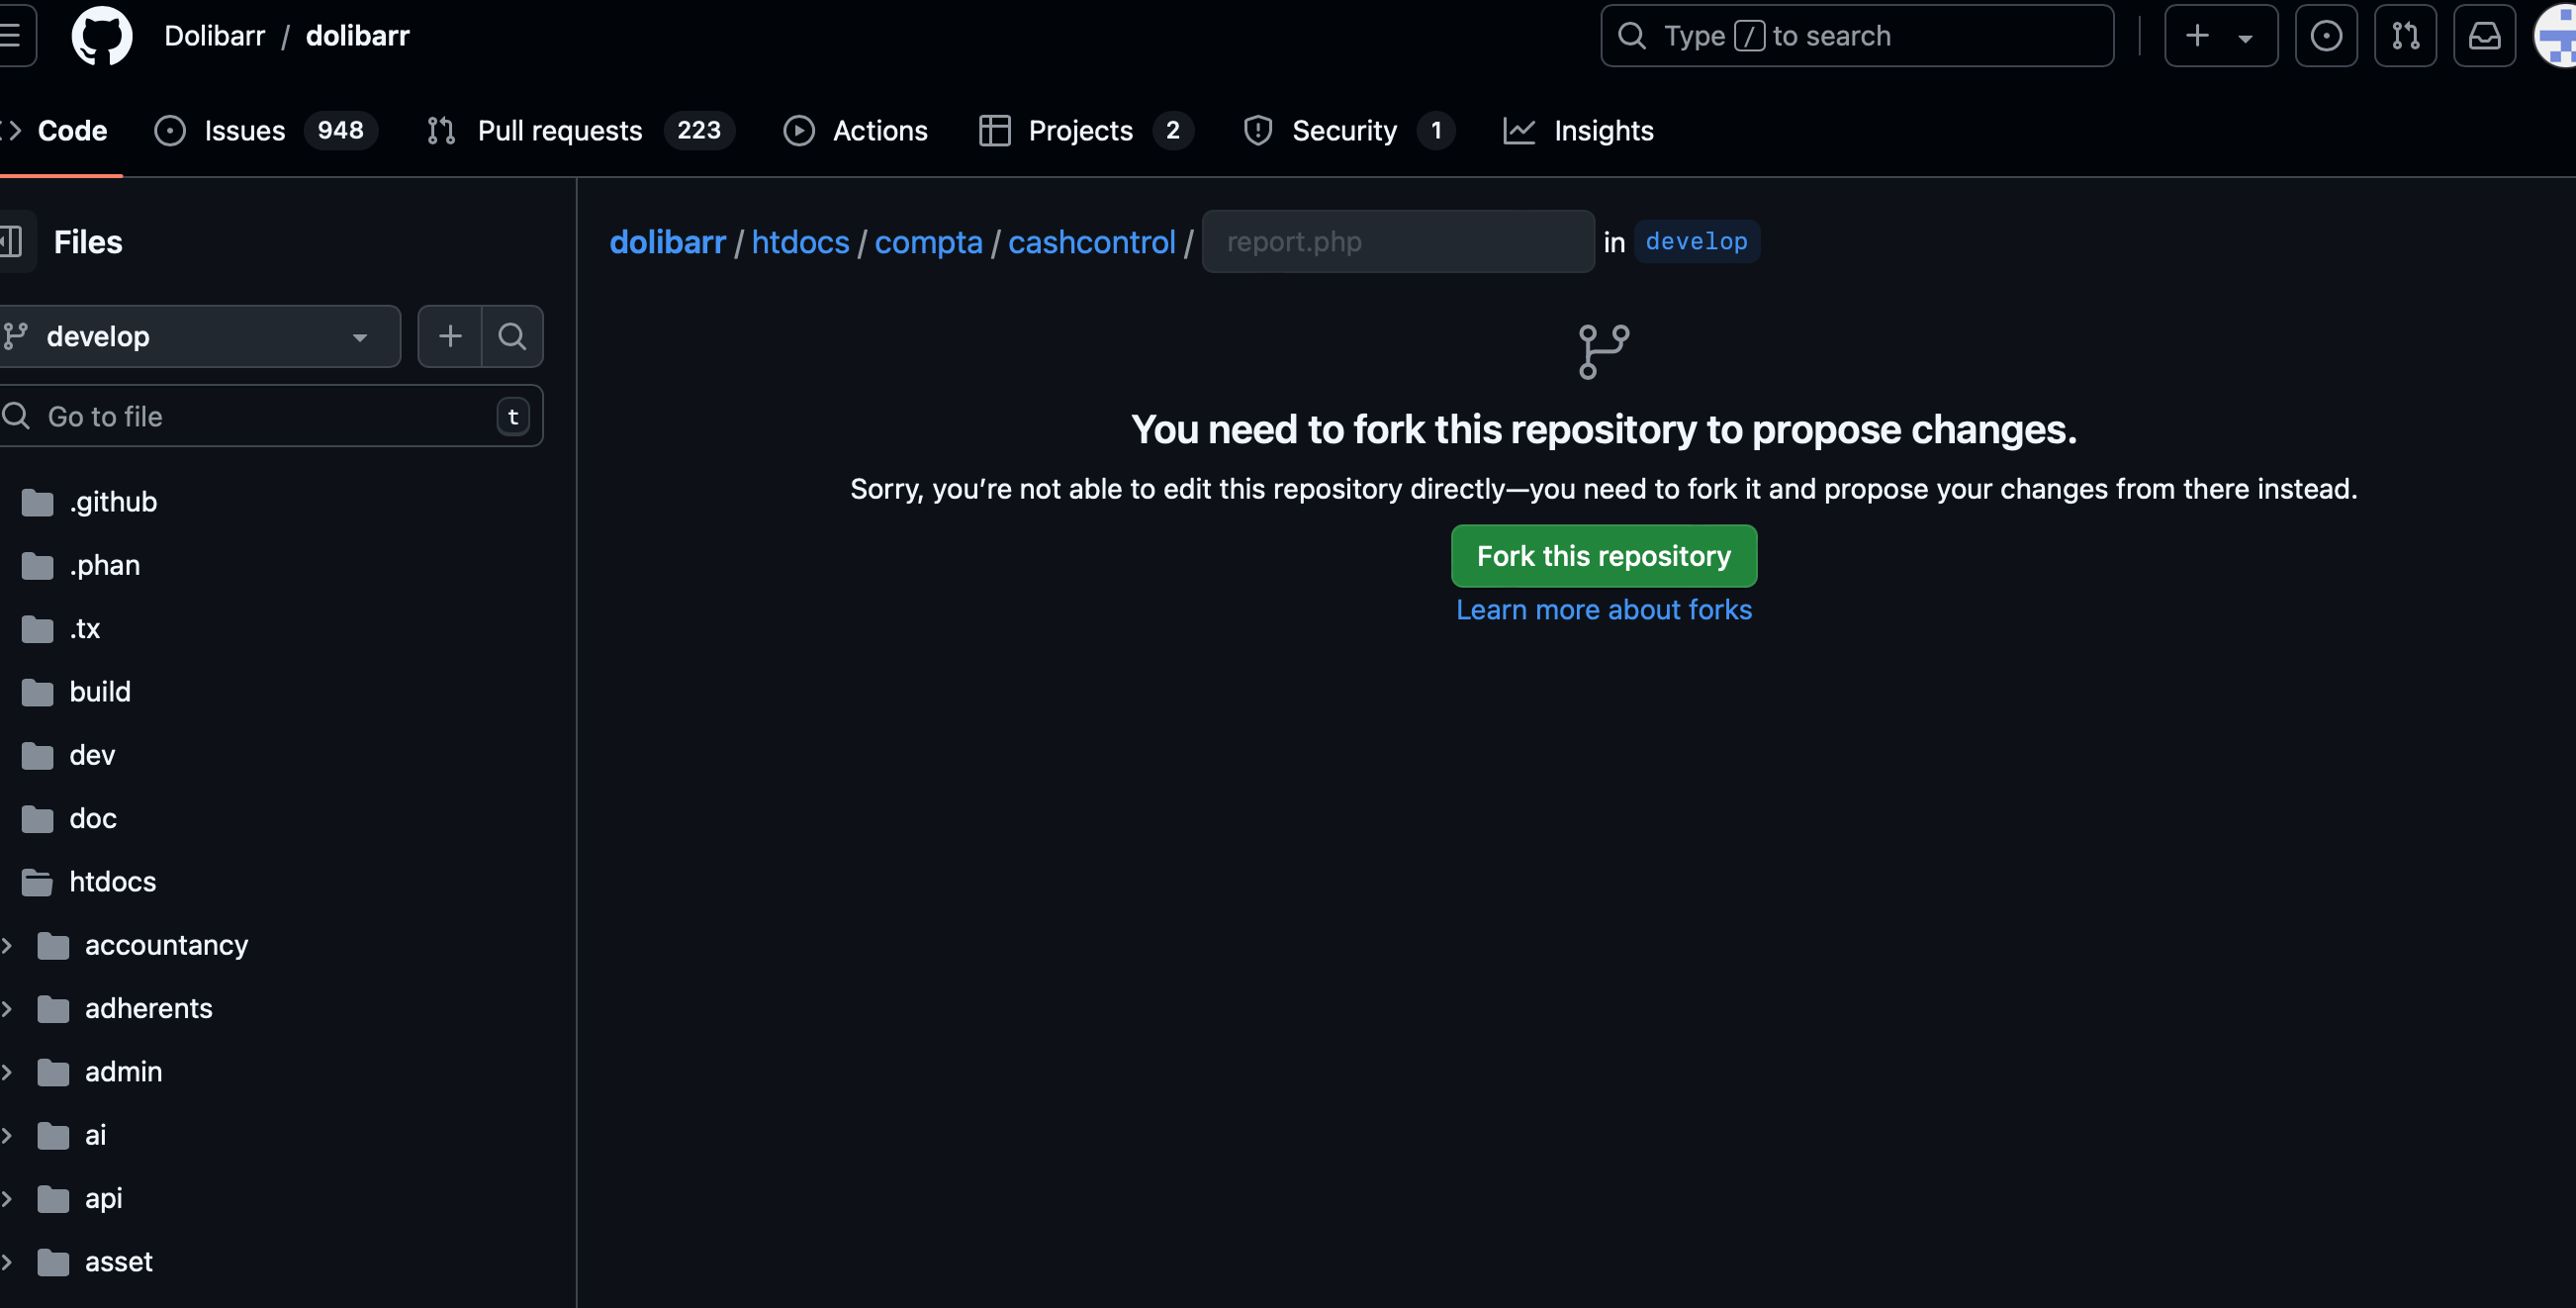Expand the adherents folder chevron
Image resolution: width=2576 pixels, height=1308 pixels.
tap(7, 1009)
